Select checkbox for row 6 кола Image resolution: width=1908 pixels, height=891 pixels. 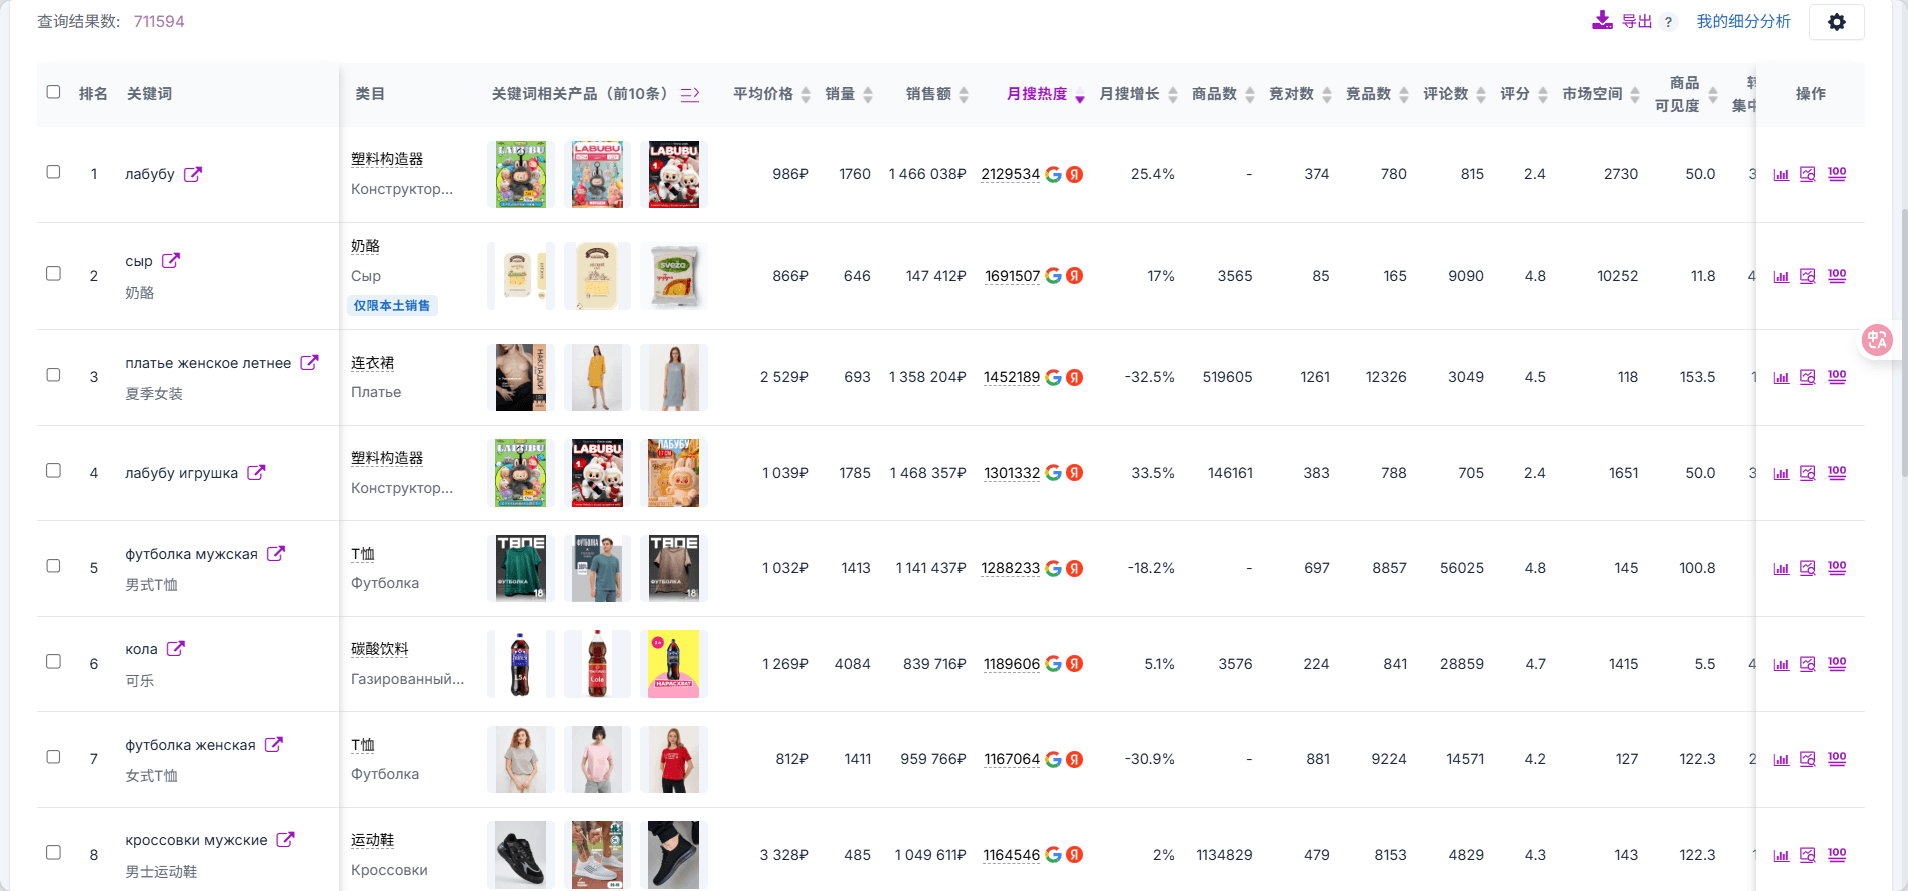[54, 661]
